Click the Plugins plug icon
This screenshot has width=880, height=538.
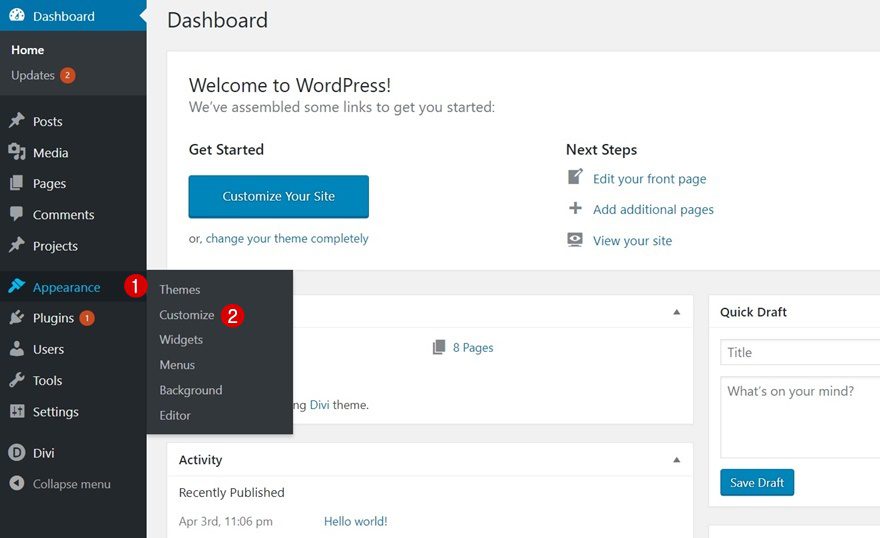[16, 318]
